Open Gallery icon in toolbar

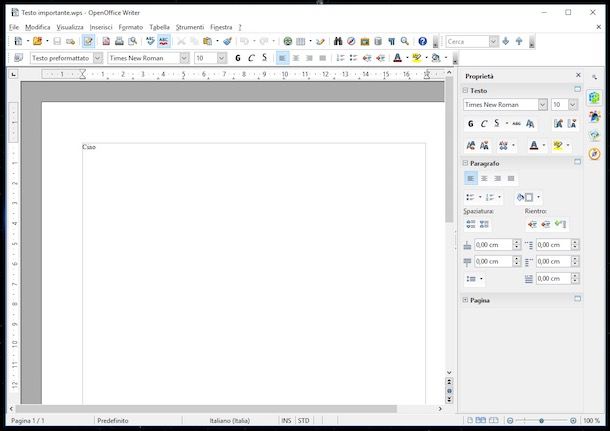365,41
